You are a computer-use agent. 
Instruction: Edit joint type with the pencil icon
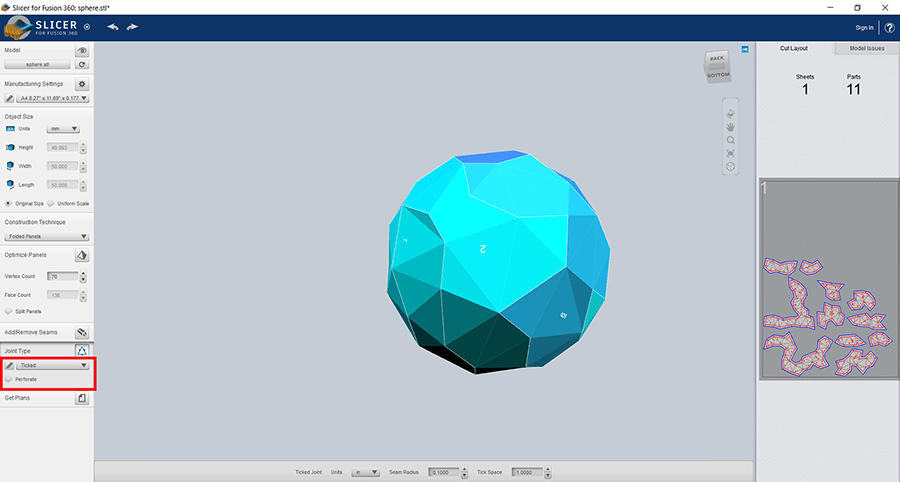point(9,365)
